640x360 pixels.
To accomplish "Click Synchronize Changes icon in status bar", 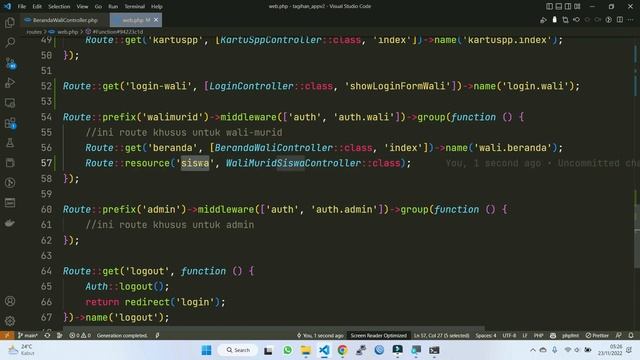I will click(47, 335).
